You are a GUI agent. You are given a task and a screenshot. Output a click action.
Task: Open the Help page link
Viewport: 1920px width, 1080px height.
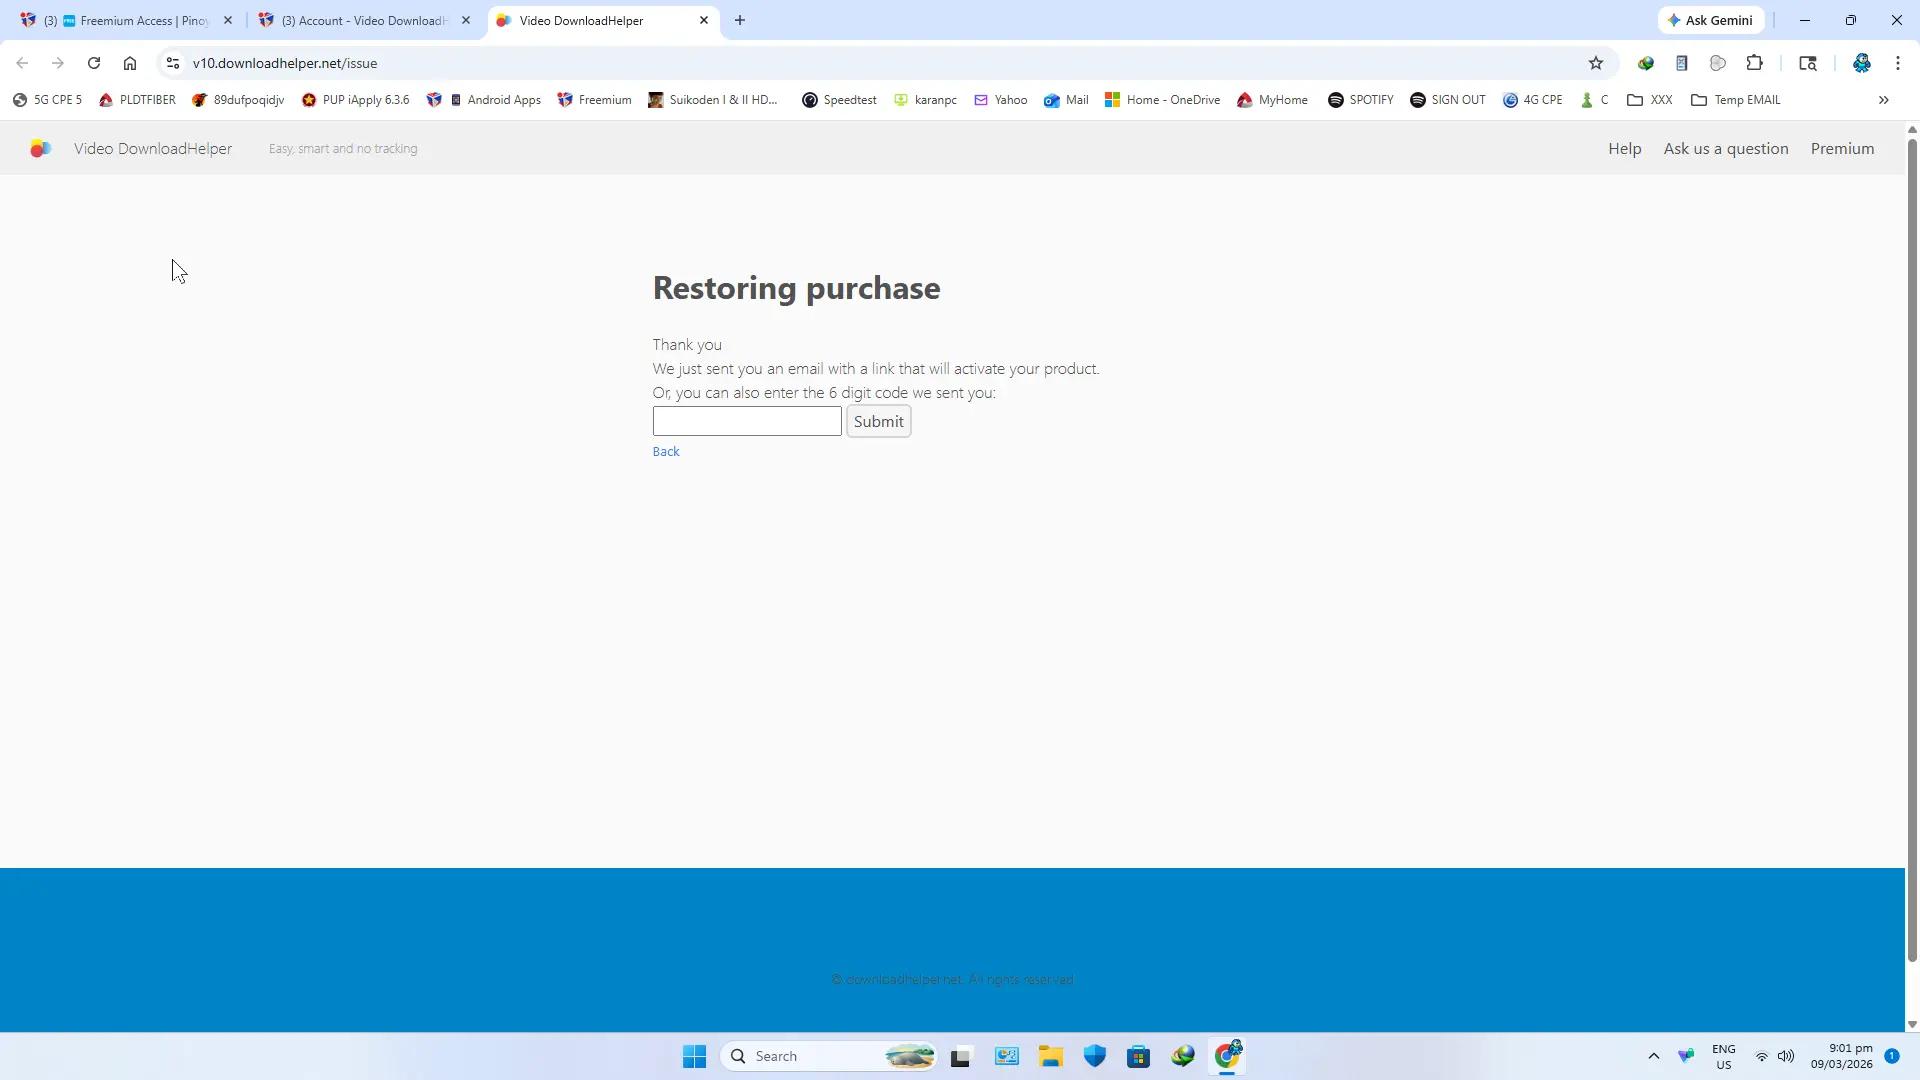[x=1624, y=148]
